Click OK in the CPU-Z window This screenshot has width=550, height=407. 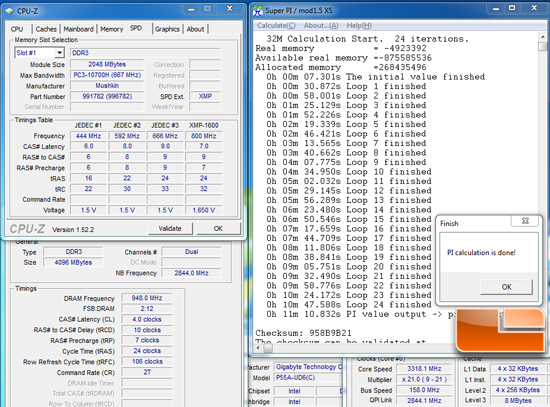tap(218, 228)
